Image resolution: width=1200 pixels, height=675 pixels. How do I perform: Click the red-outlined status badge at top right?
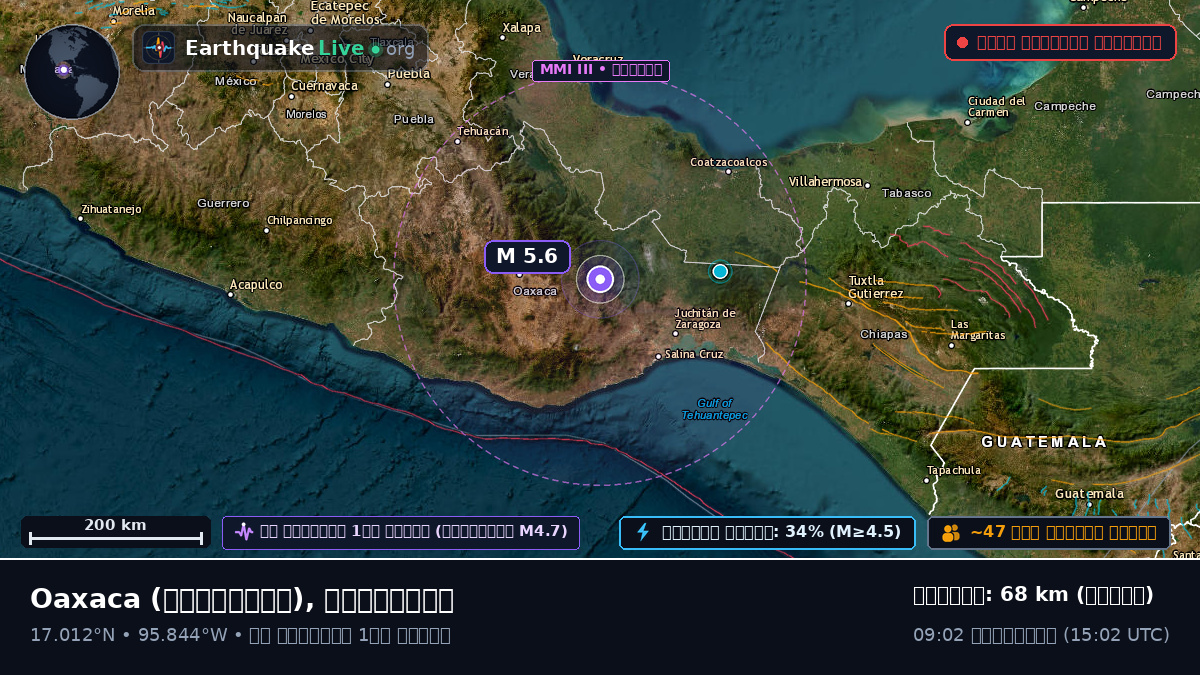[x=1060, y=42]
